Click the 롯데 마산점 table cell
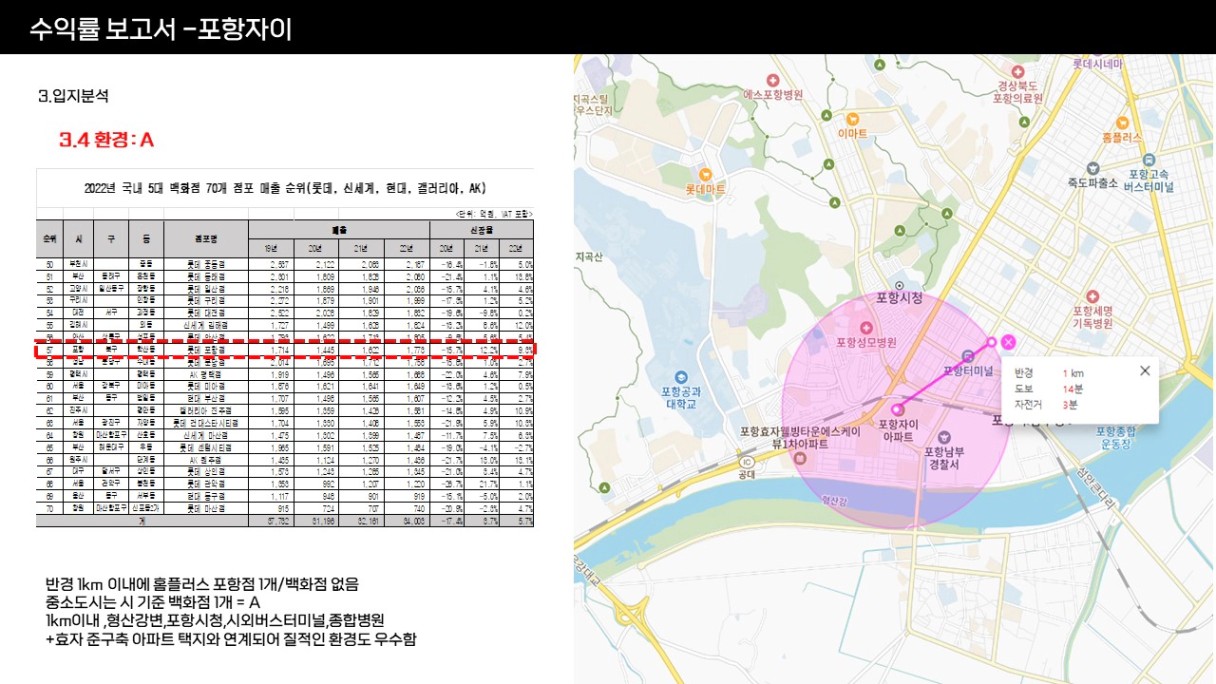The height and width of the screenshot is (684, 1216). click(x=207, y=508)
